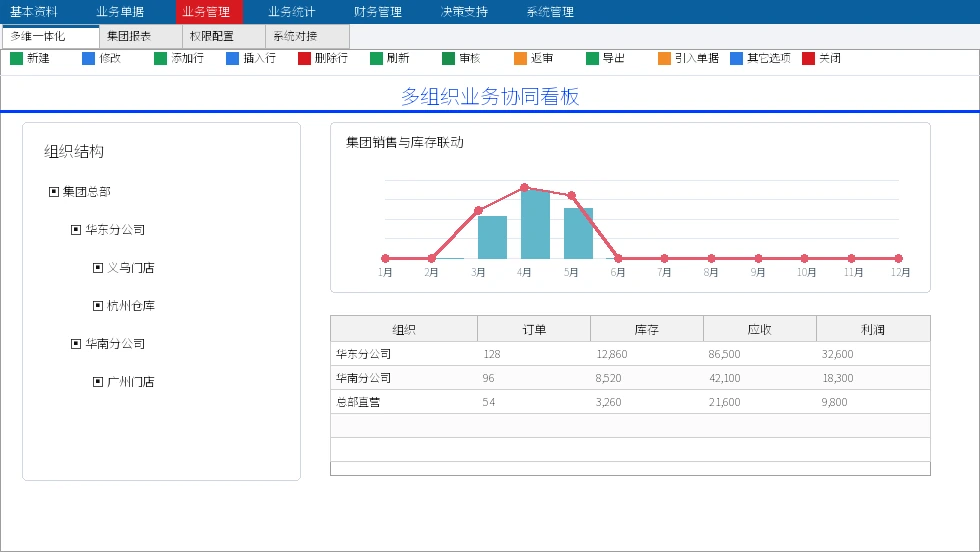Open the 基本资料 menu
Screen dimensions: 980x552
34,12
